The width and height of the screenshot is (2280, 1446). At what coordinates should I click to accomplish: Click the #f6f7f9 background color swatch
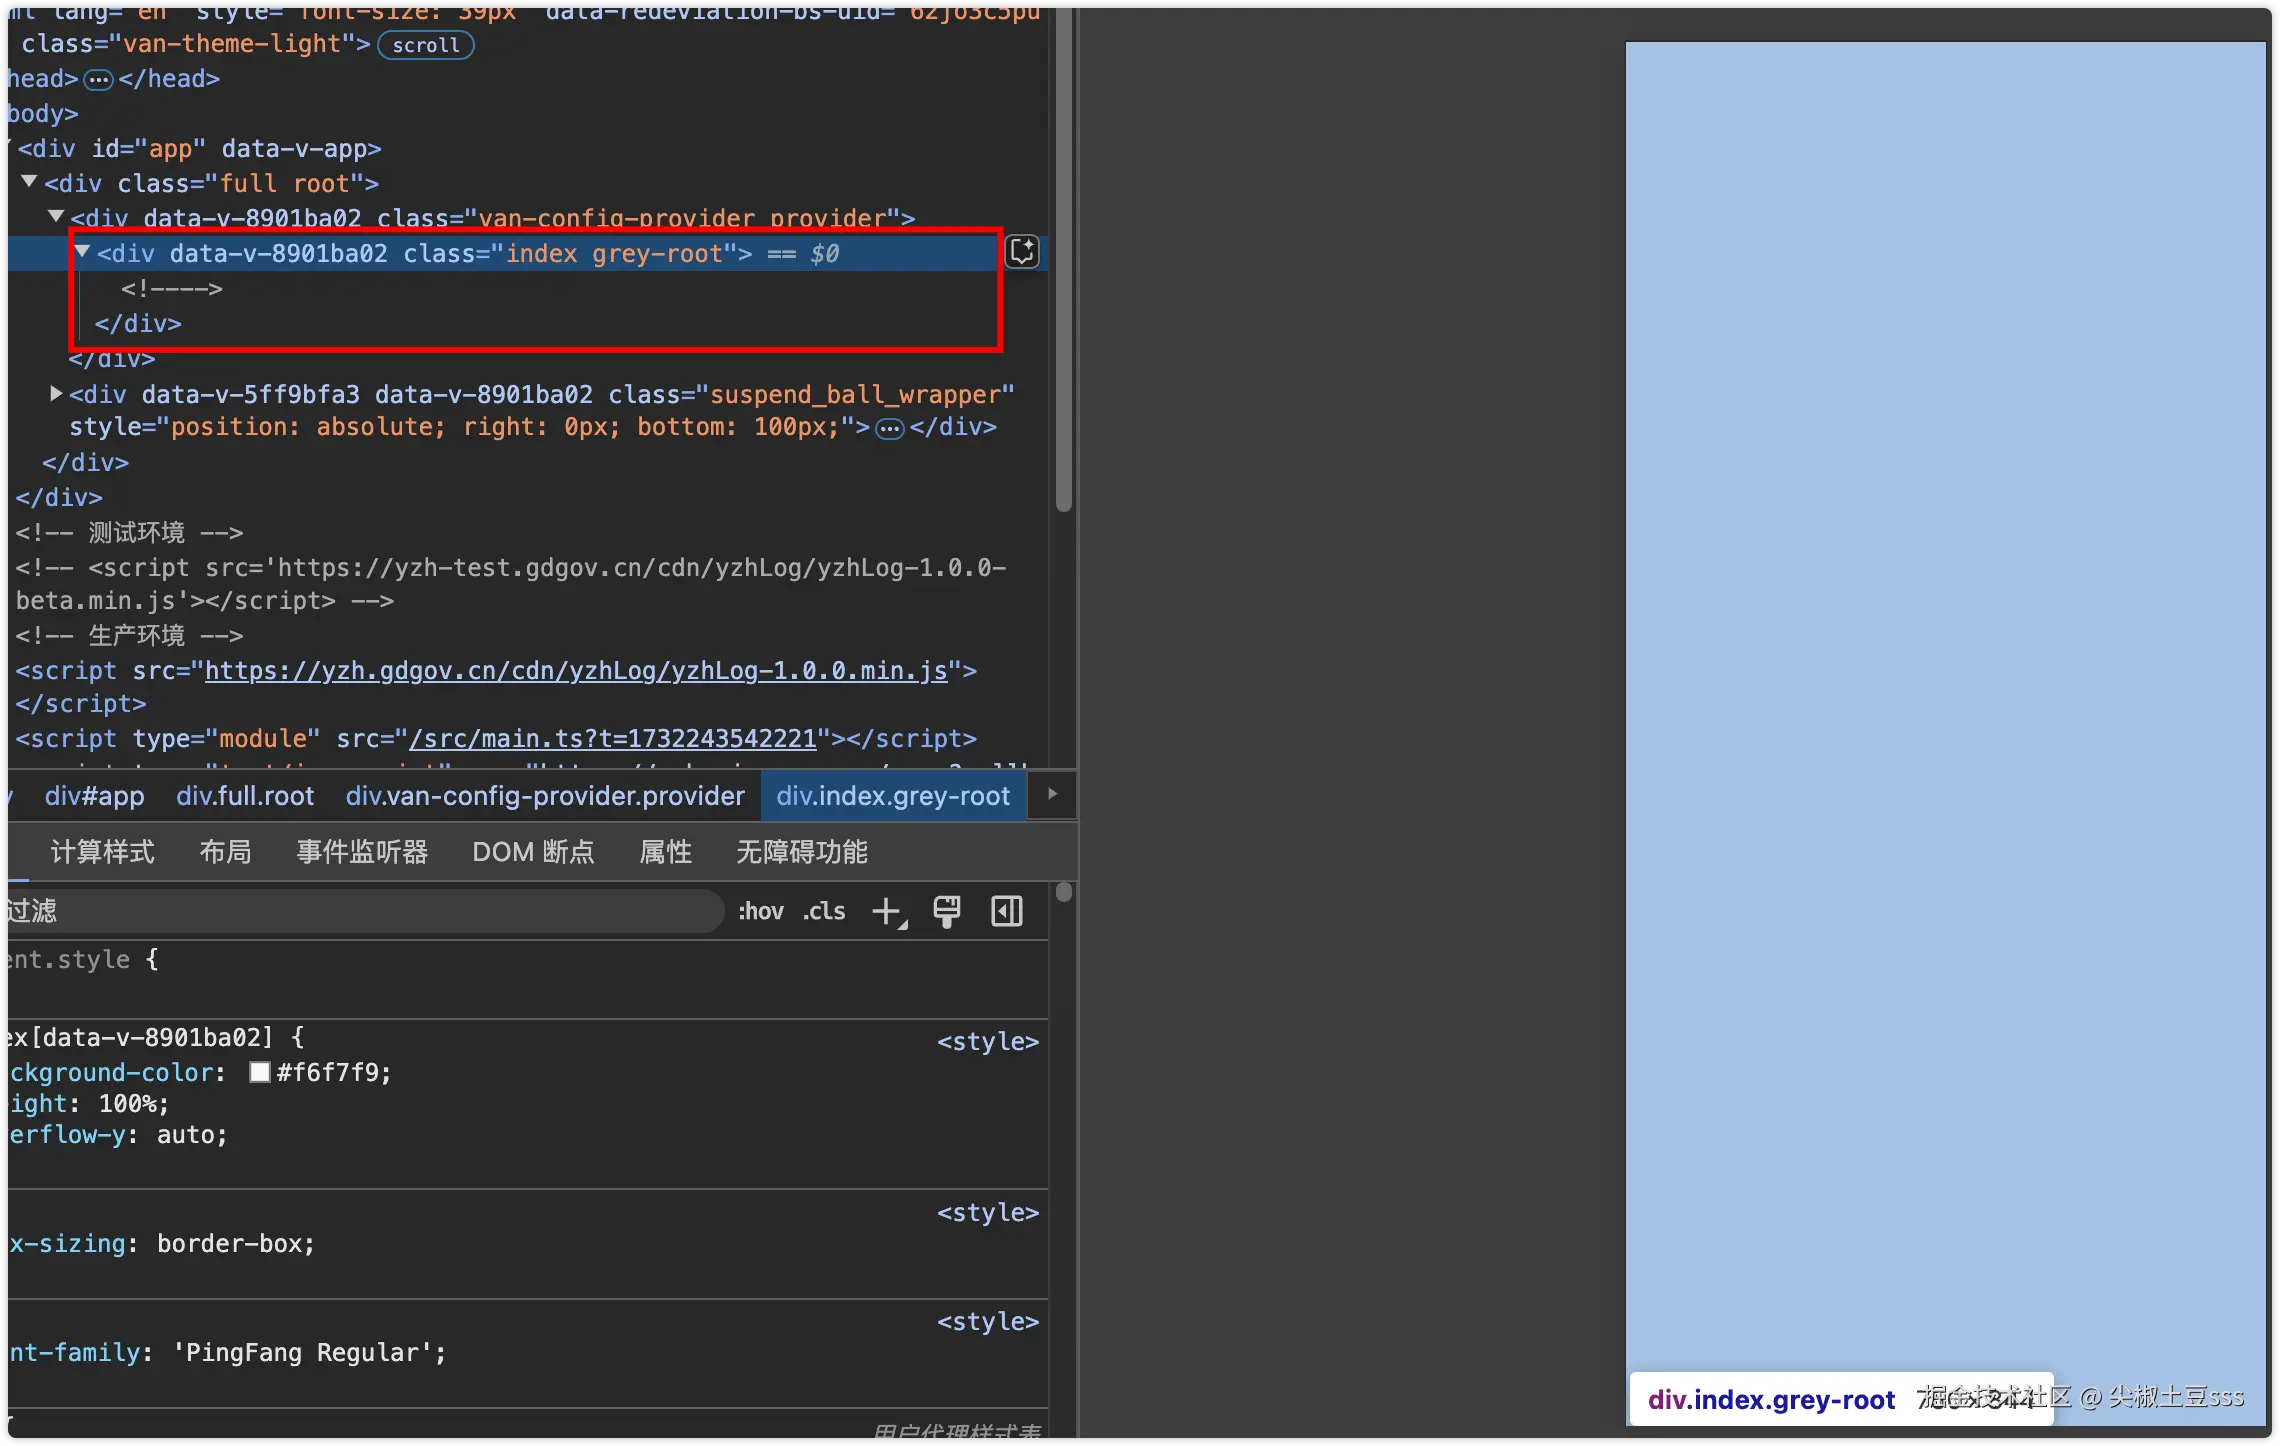(260, 1073)
